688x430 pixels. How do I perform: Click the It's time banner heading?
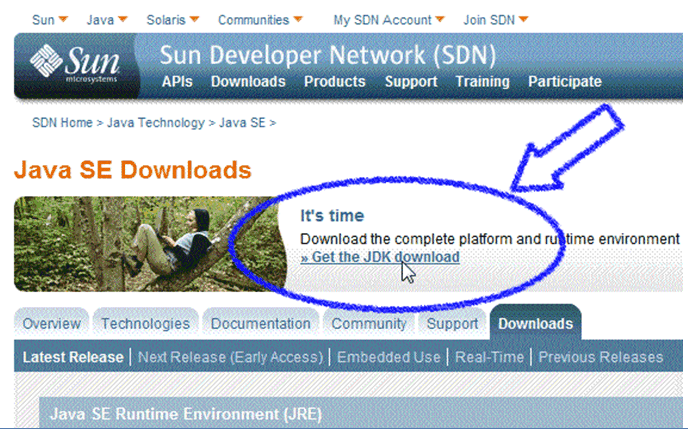[332, 216]
